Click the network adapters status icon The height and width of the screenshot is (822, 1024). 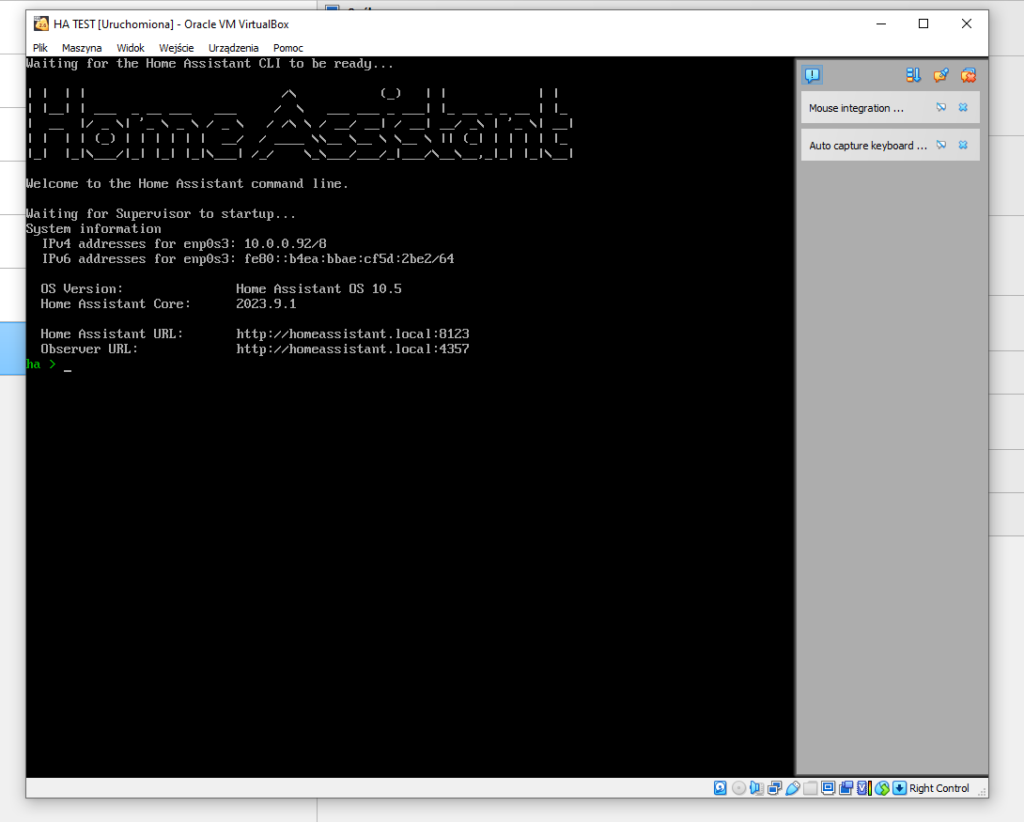(x=774, y=788)
